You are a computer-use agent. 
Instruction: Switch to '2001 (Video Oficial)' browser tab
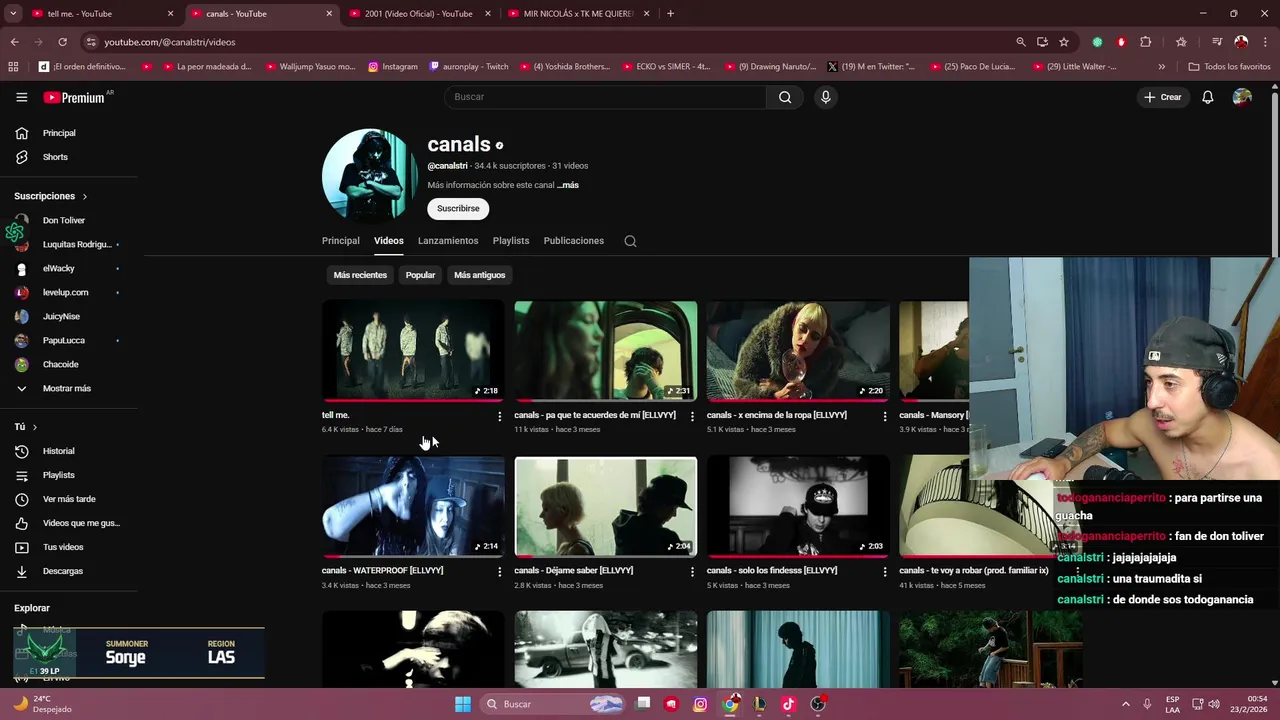[x=418, y=14]
